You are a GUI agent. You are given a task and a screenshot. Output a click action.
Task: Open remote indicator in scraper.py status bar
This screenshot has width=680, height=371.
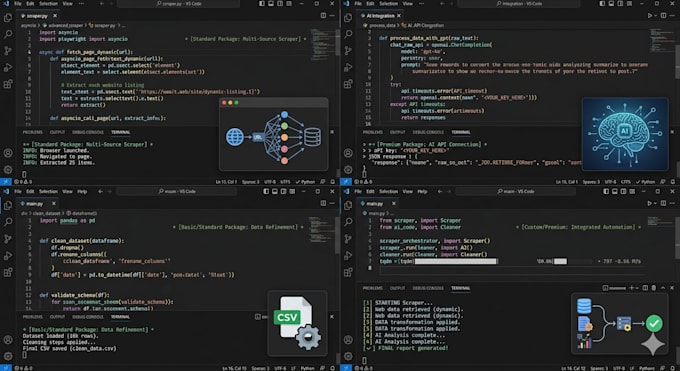(6, 182)
